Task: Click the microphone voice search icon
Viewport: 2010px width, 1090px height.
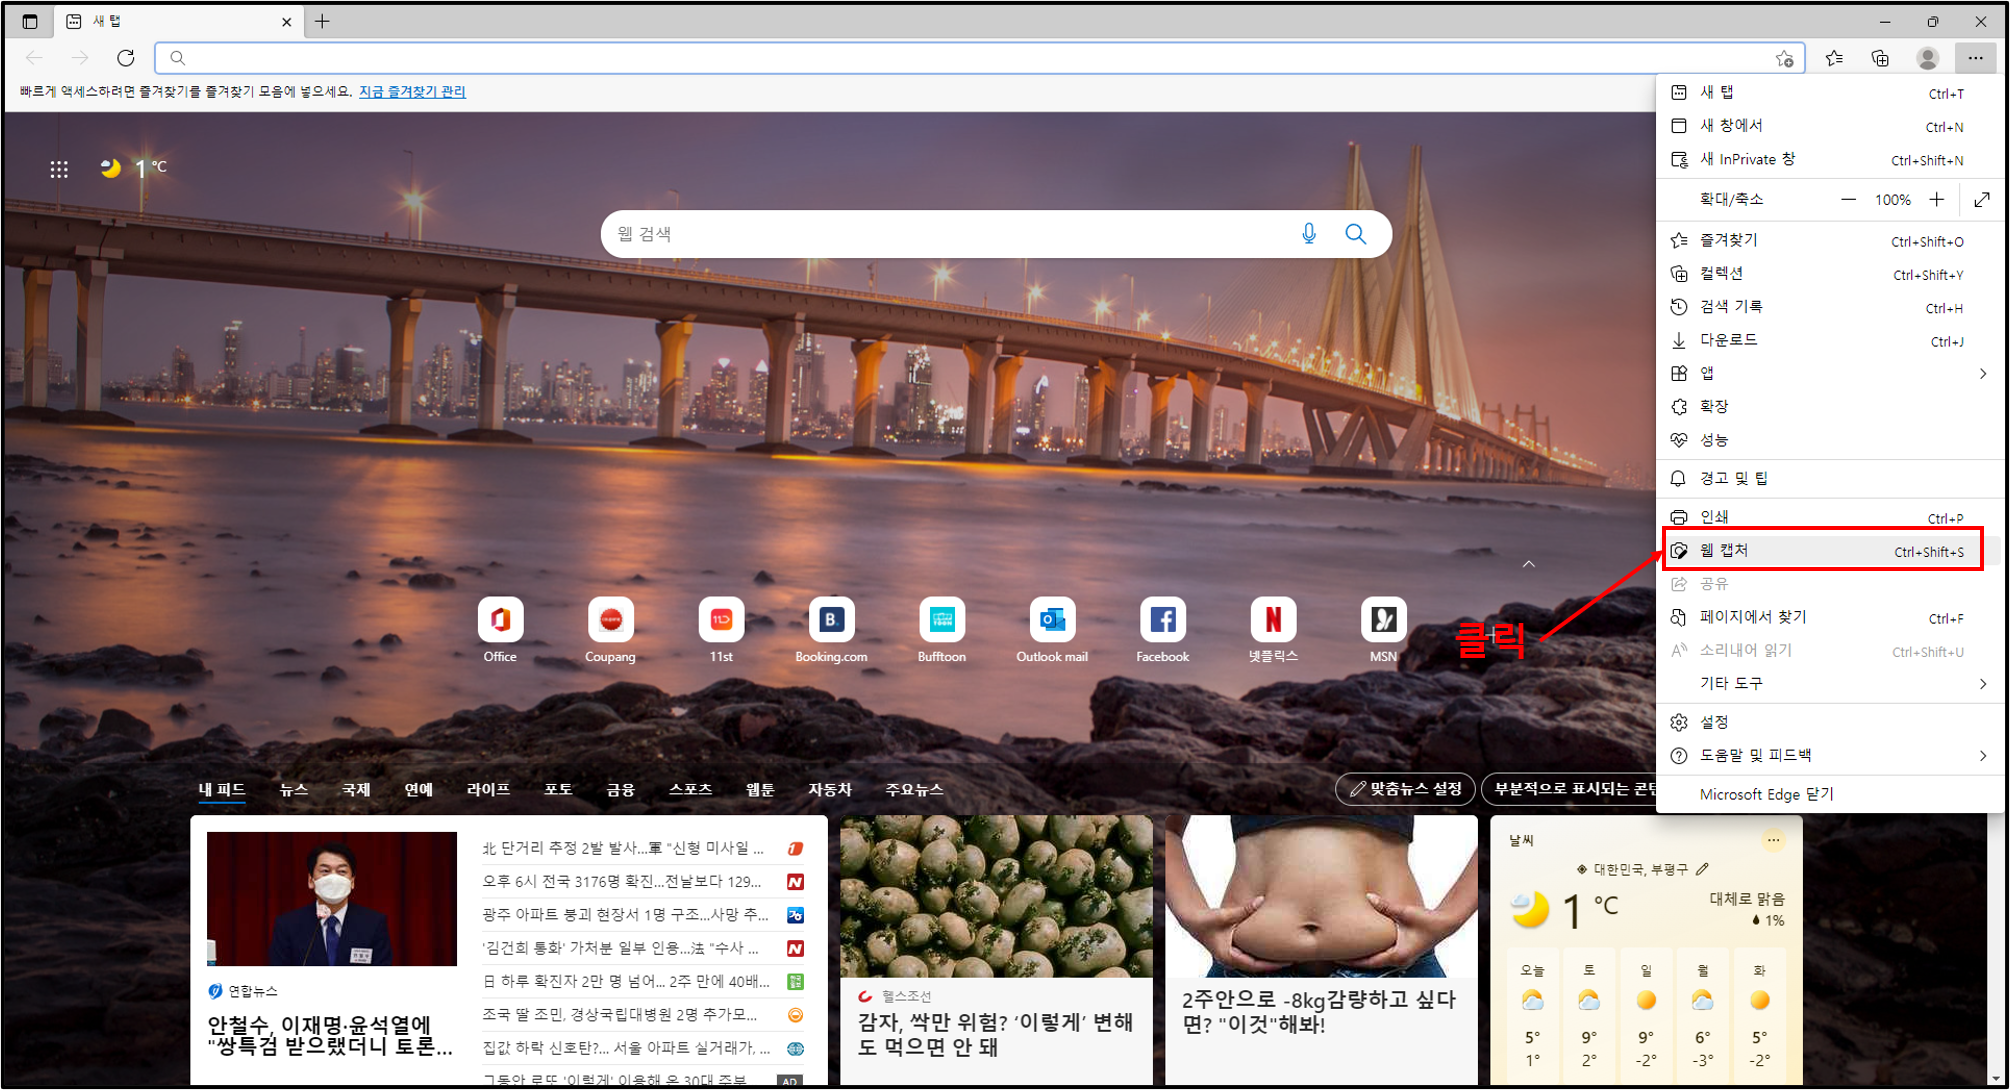Action: point(1308,234)
